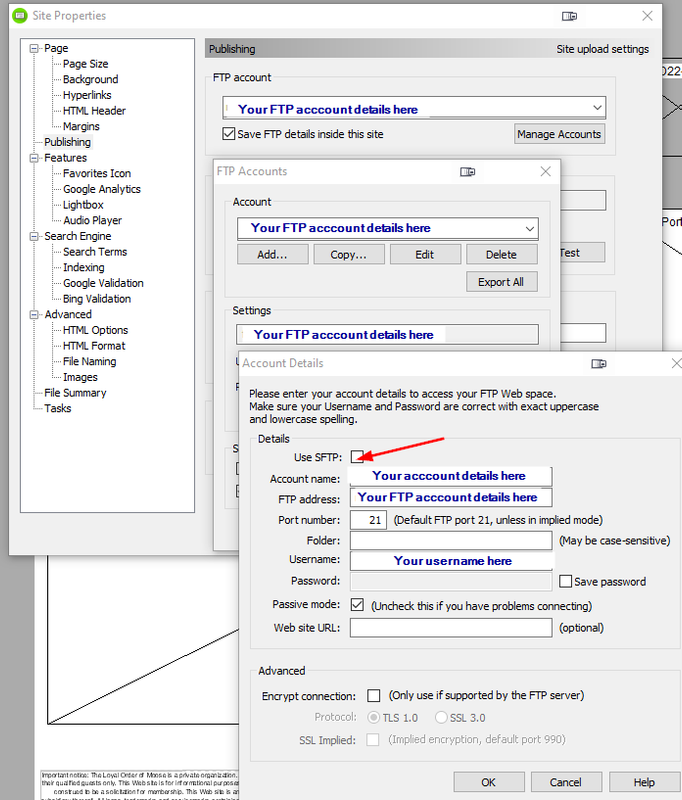Image resolution: width=682 pixels, height=800 pixels.
Task: Click the Test button in Publishing
Action: coord(583,253)
